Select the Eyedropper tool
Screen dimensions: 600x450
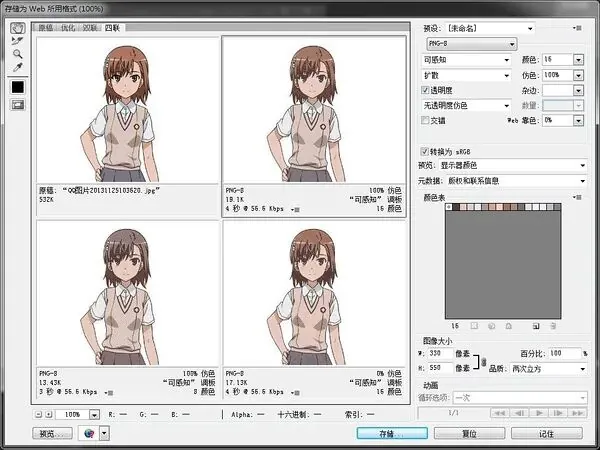pyautogui.click(x=18, y=67)
